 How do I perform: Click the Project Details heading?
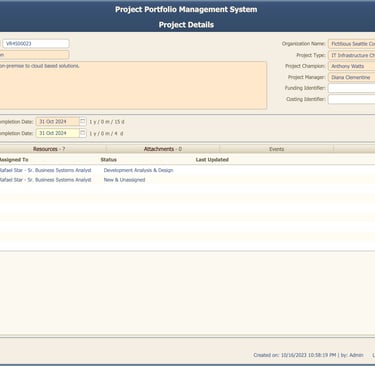pyautogui.click(x=186, y=25)
